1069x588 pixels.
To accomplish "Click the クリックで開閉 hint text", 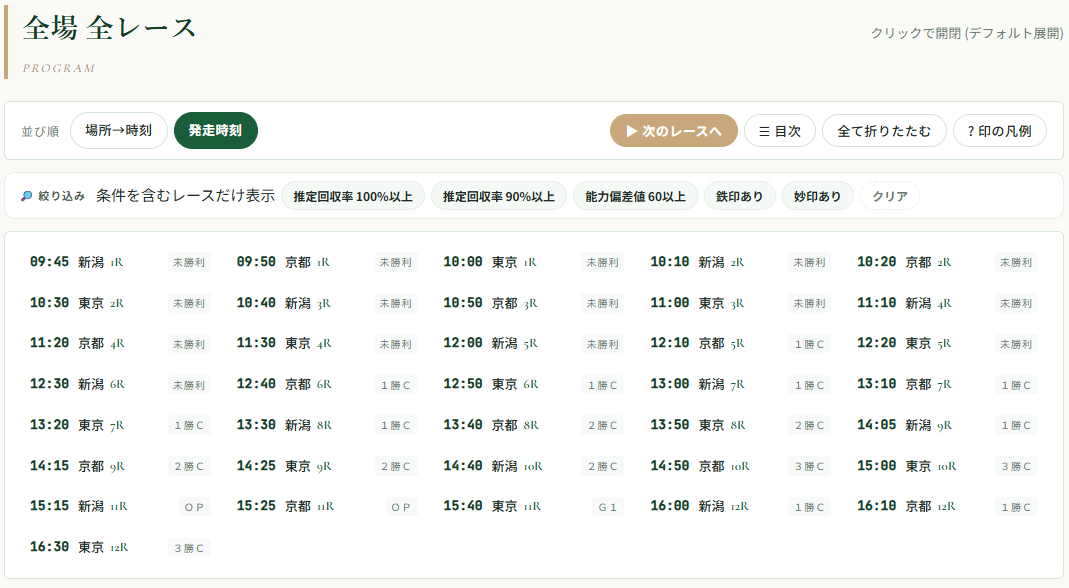I will (967, 33).
